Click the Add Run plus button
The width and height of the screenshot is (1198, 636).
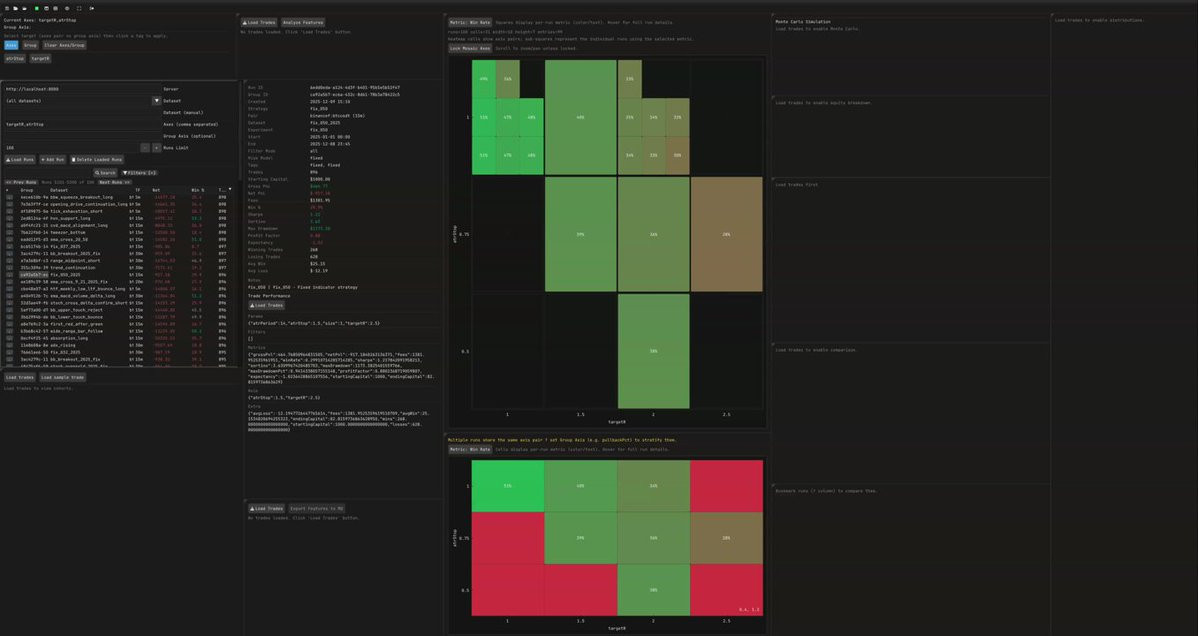[53, 160]
